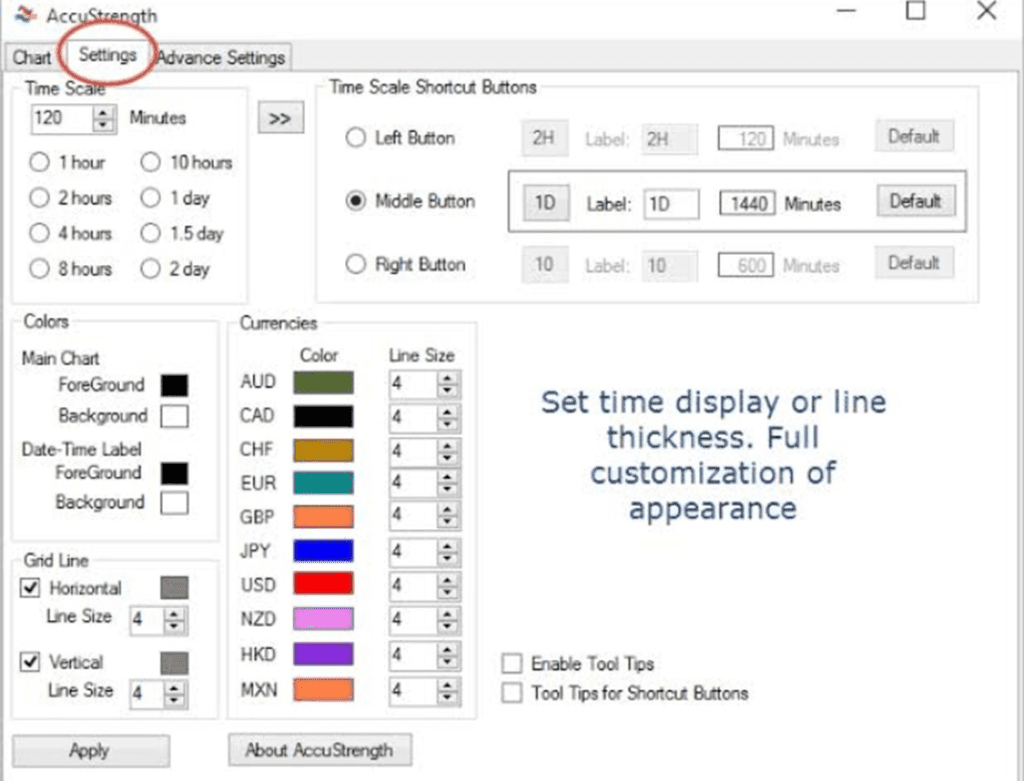Click the Time Scale minutes spinner arrows
This screenshot has width=1024, height=781.
click(103, 119)
